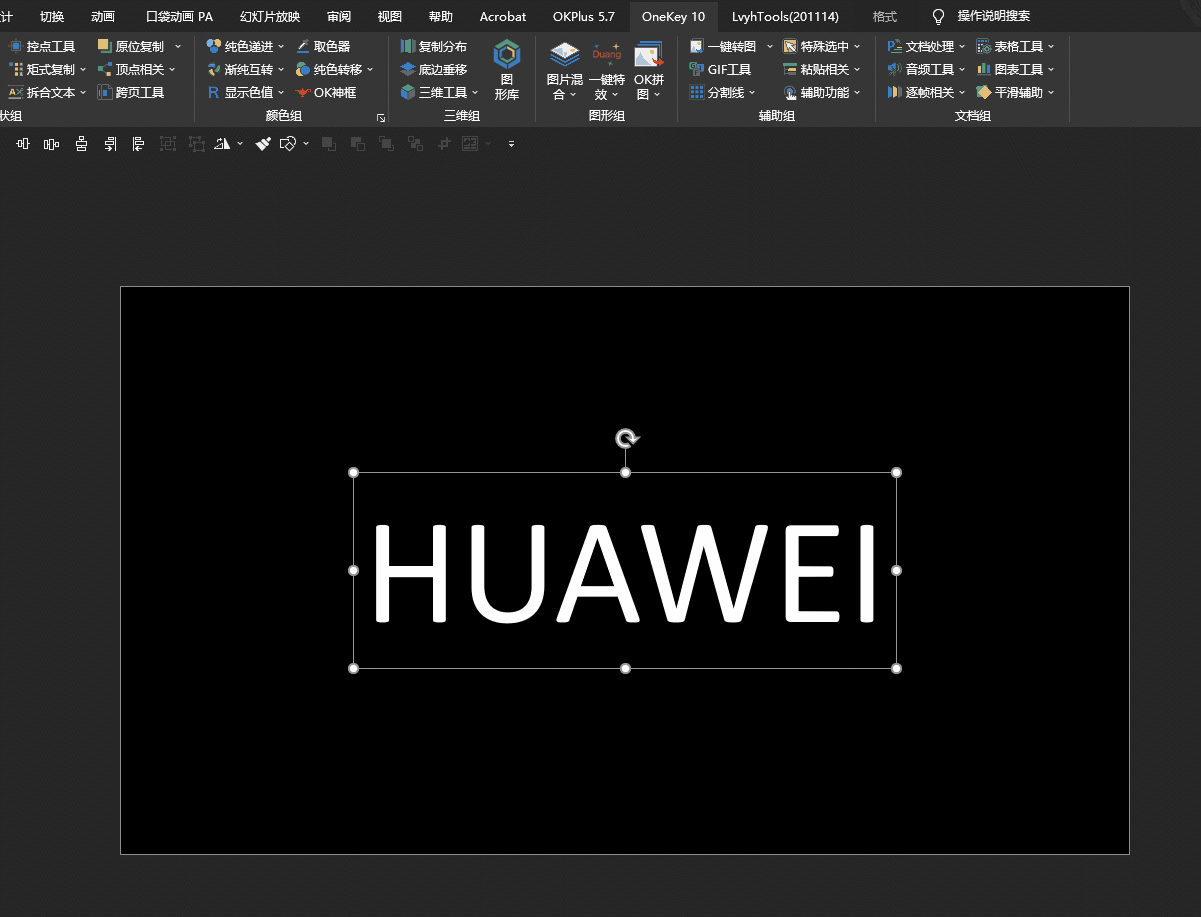The height and width of the screenshot is (917, 1201).
Task: Open the GIF工具 tool
Action: click(720, 69)
